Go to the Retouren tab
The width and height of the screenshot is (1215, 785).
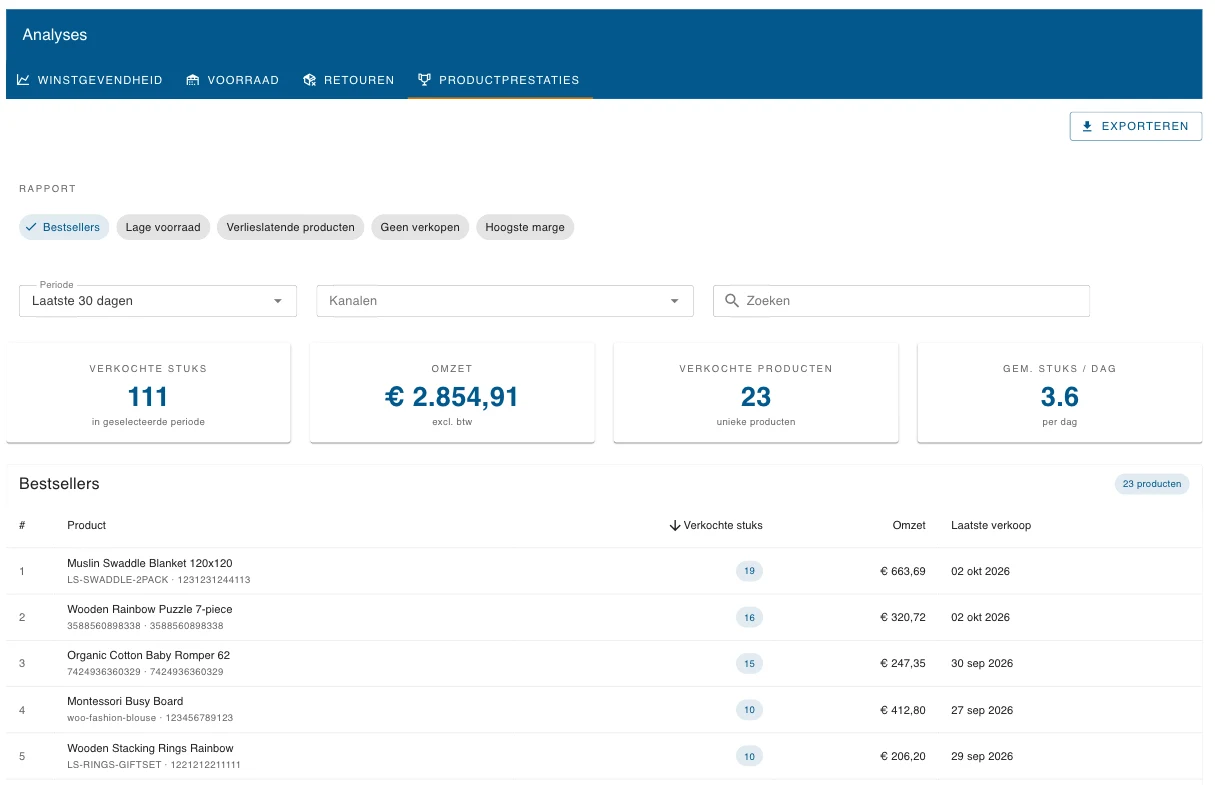349,80
